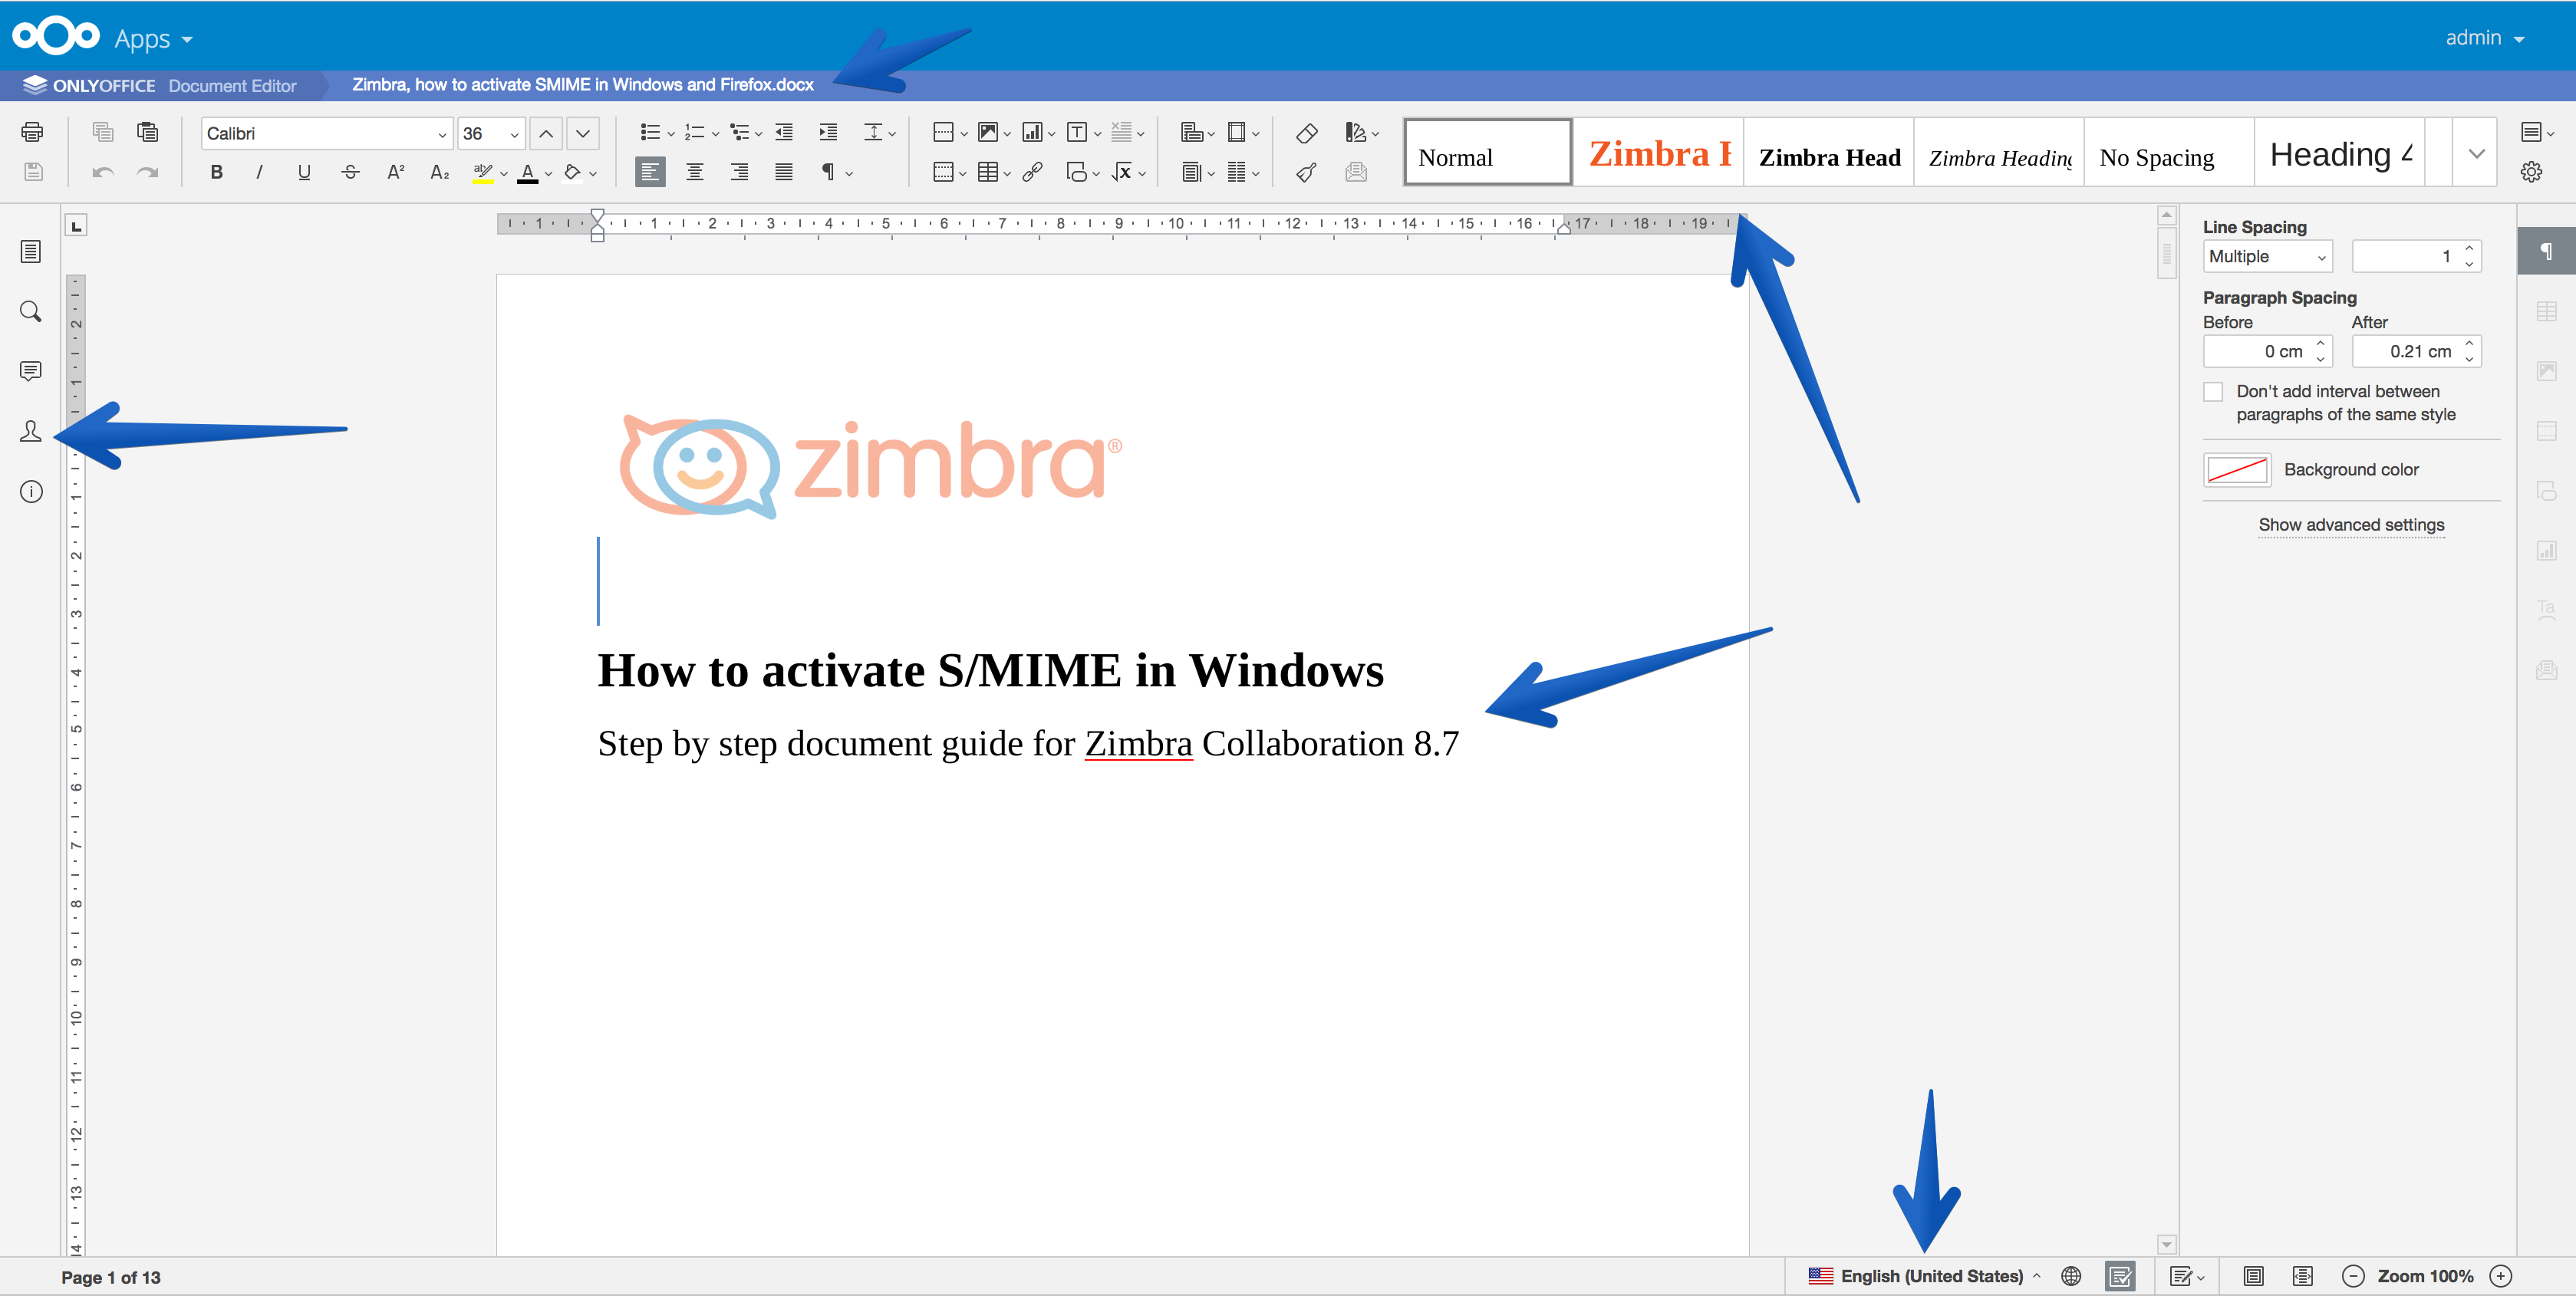
Task: Enable center text alignment
Action: point(694,172)
